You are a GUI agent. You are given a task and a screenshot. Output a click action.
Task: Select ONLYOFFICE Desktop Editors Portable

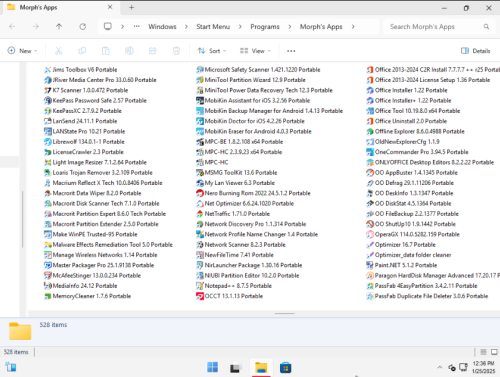[x=430, y=162]
